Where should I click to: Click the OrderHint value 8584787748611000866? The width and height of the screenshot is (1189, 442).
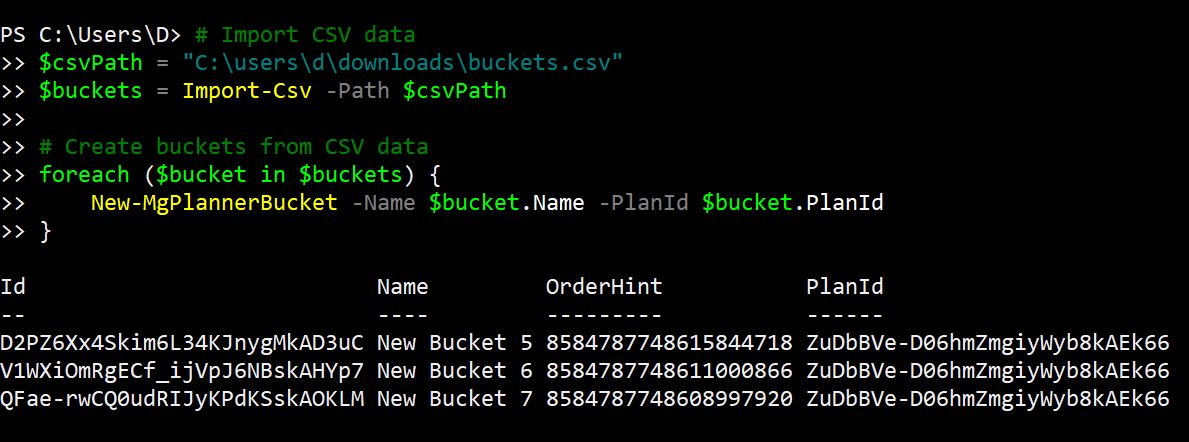tap(669, 371)
